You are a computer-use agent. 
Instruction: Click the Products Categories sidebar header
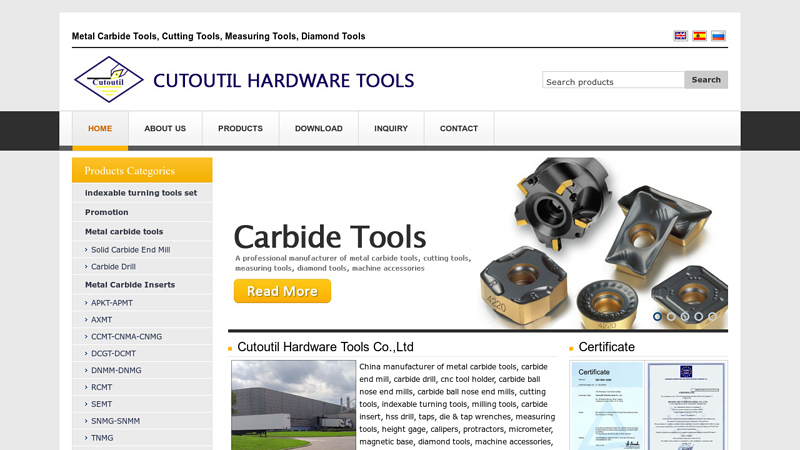pyautogui.click(x=142, y=170)
